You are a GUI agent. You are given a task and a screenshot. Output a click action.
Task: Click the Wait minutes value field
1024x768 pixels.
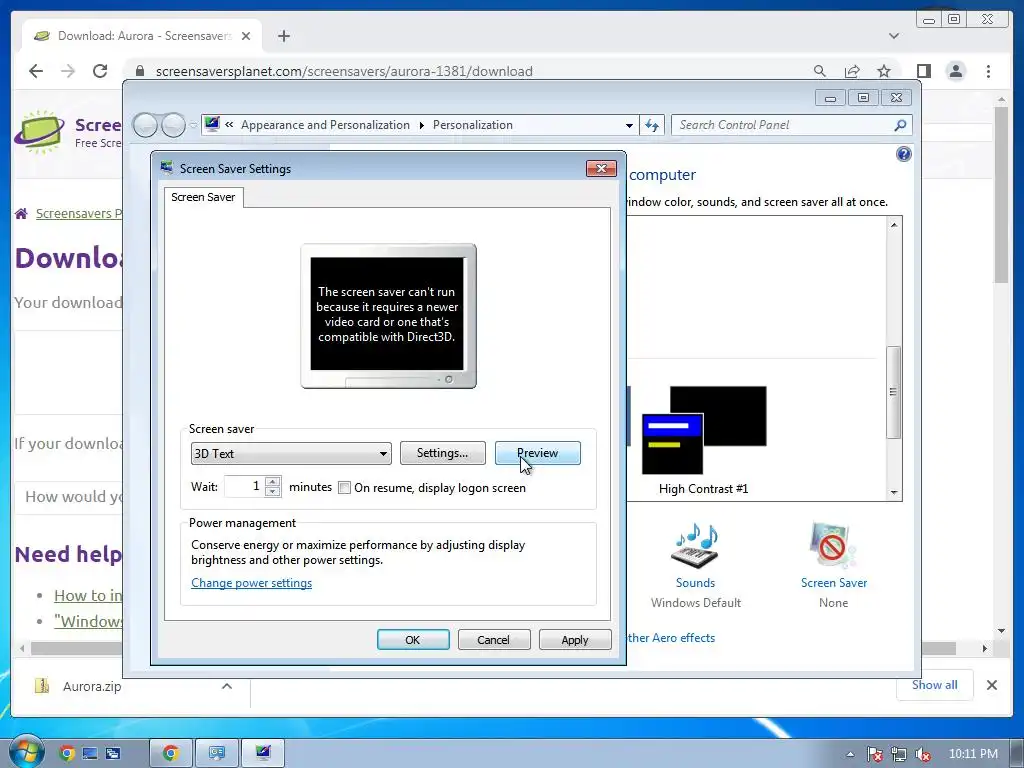pos(245,487)
